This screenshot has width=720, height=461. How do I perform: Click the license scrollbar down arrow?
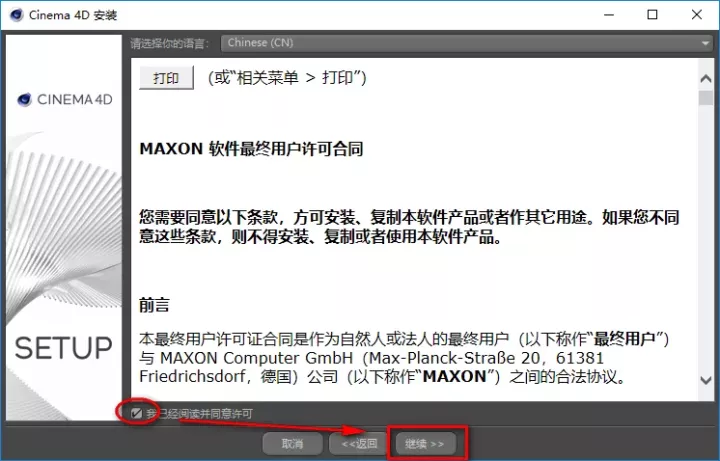[x=705, y=380]
